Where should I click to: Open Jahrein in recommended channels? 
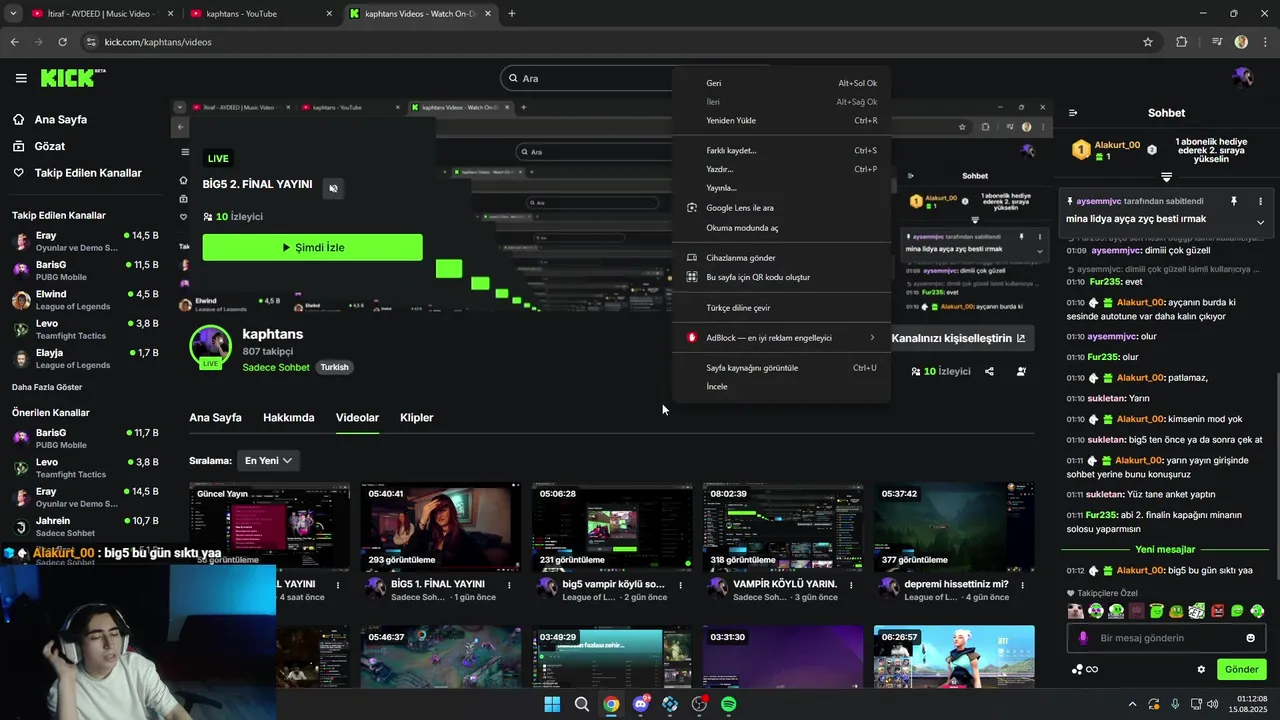click(x=85, y=526)
